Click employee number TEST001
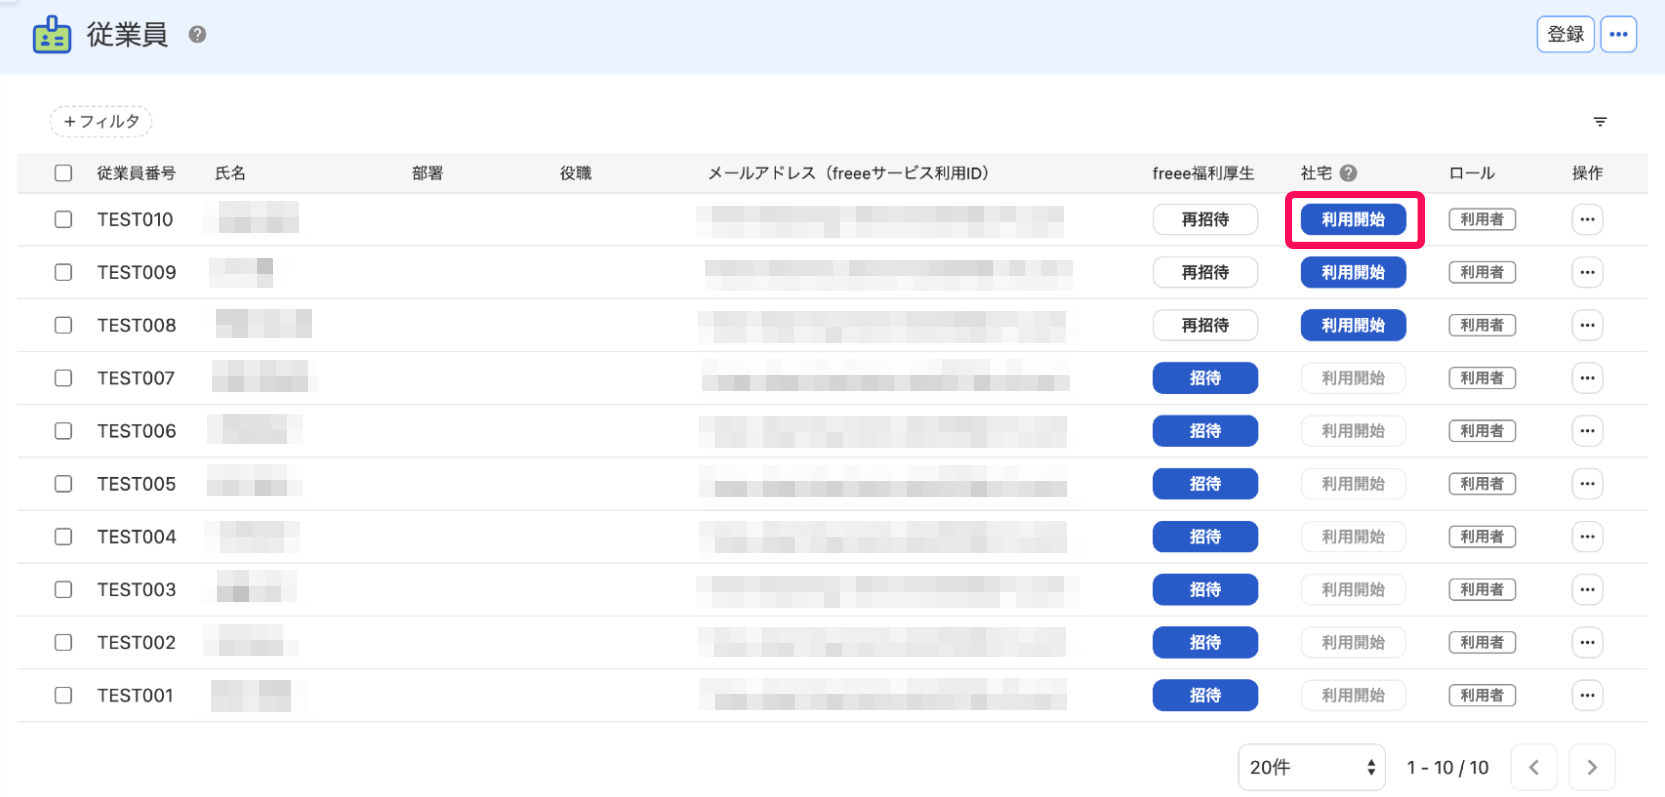 pos(135,695)
